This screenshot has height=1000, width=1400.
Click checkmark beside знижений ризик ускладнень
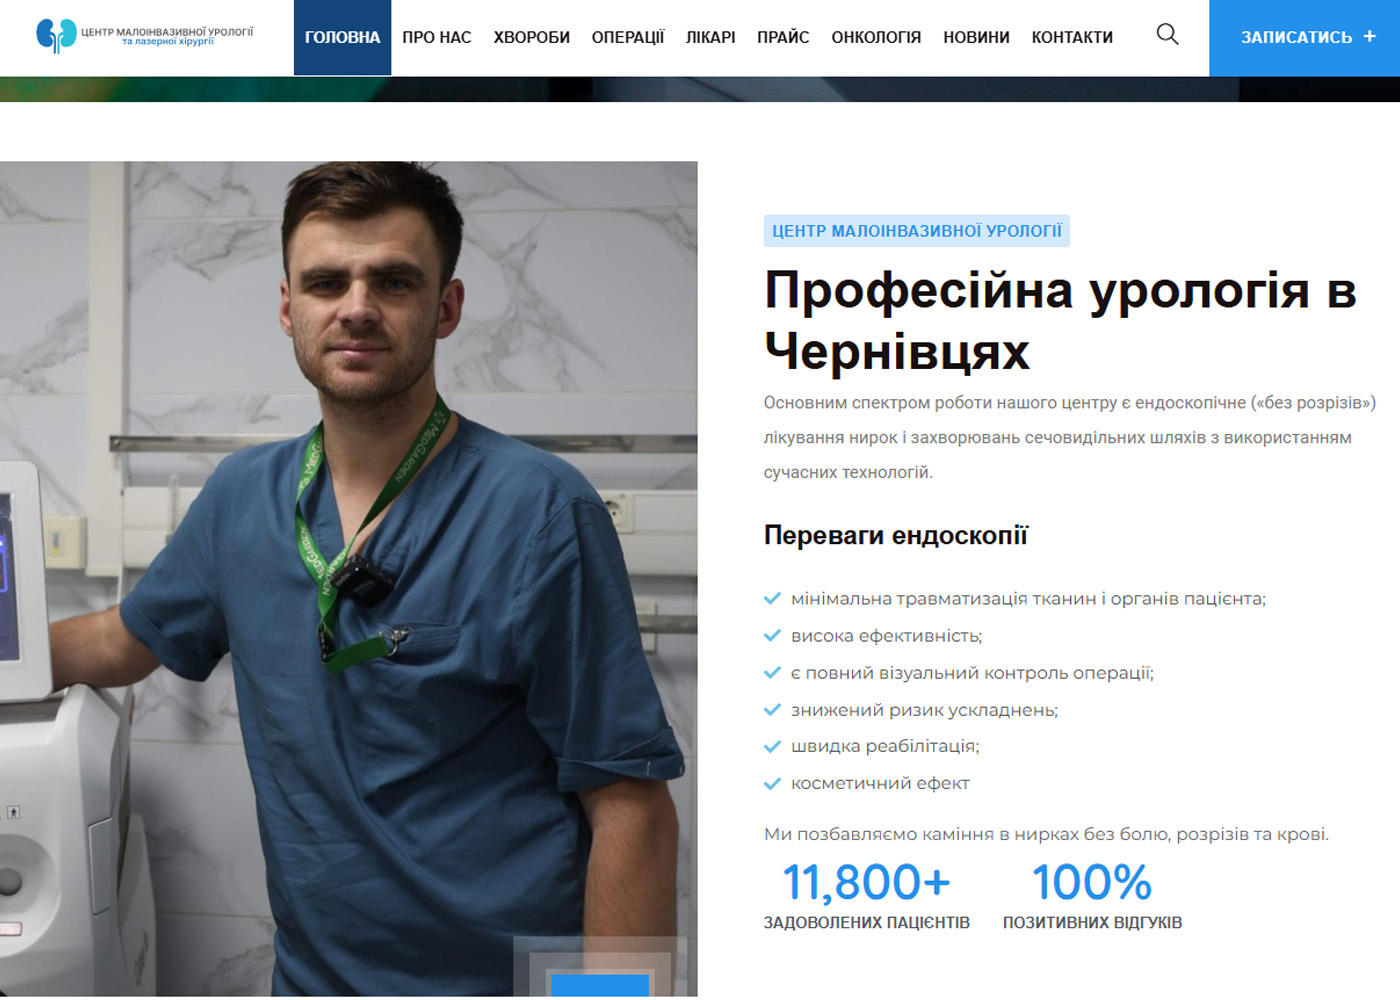pyautogui.click(x=772, y=710)
